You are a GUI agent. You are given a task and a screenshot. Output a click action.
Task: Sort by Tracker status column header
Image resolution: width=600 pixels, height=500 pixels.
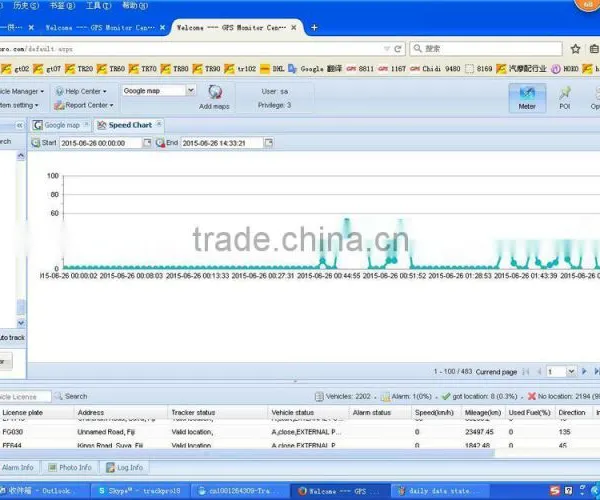217,412
